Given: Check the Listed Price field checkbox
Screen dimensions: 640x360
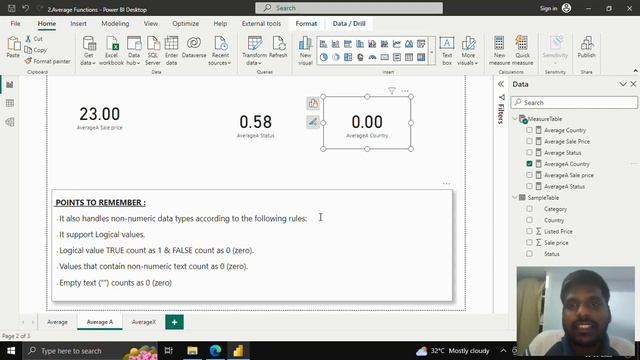Looking at the screenshot, I should coord(529,231).
